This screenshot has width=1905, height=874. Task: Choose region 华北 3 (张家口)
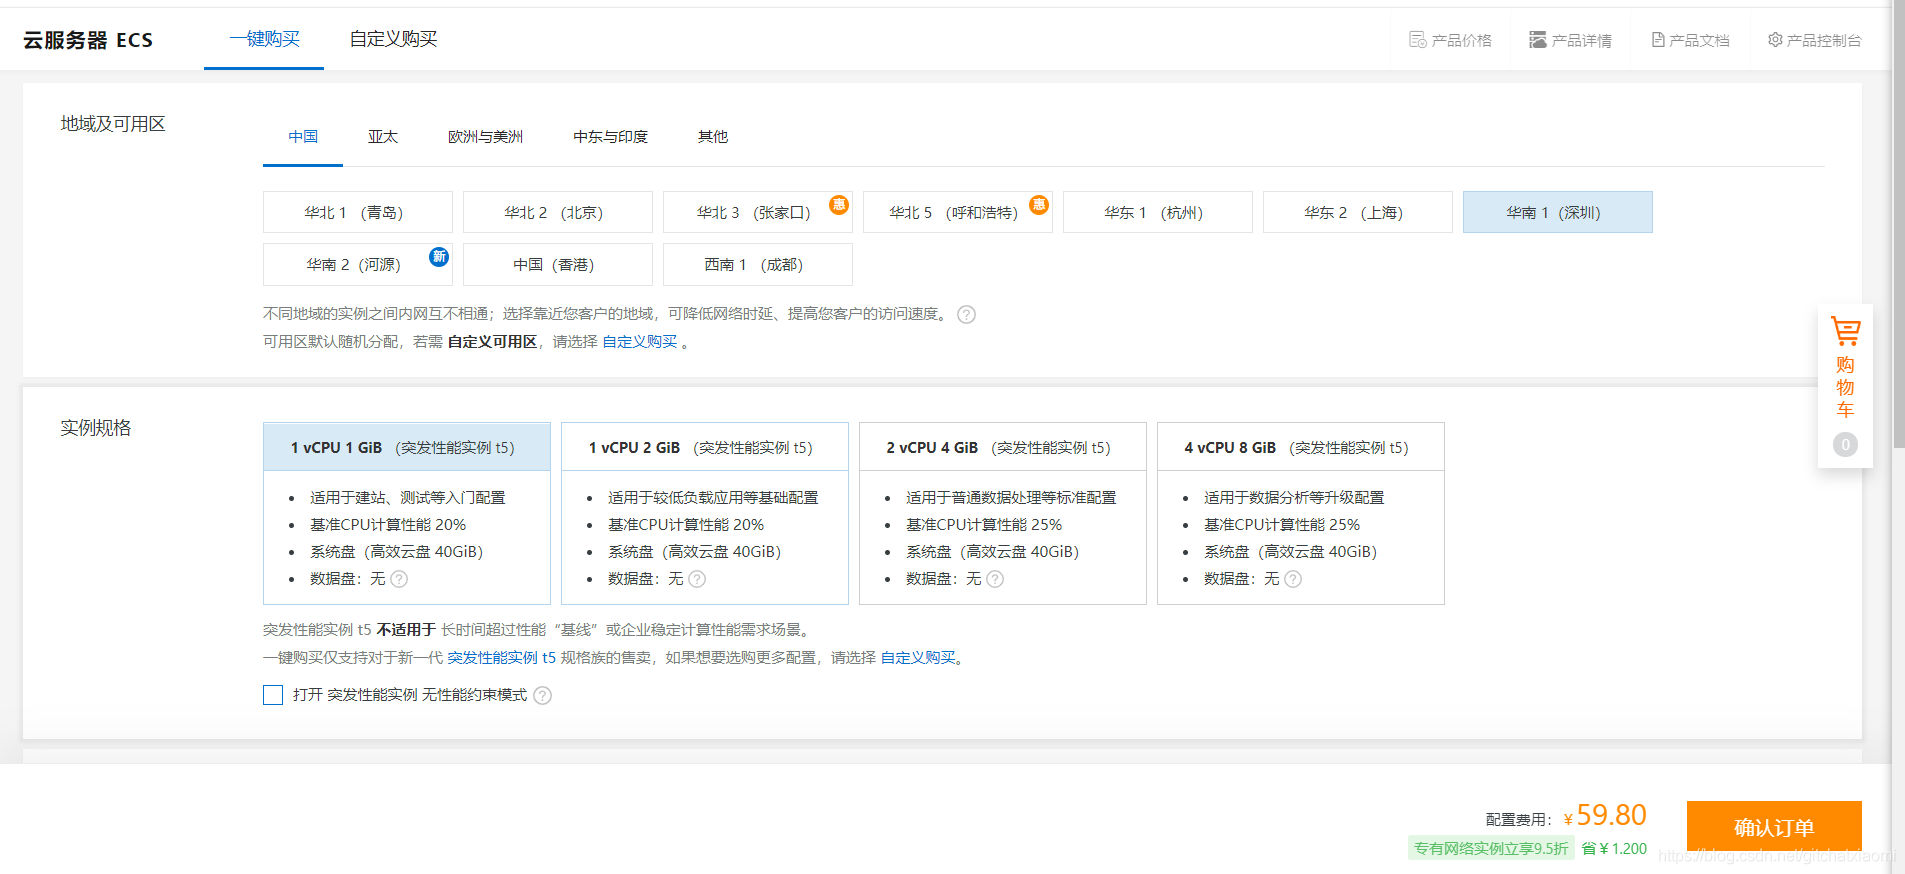pos(758,212)
